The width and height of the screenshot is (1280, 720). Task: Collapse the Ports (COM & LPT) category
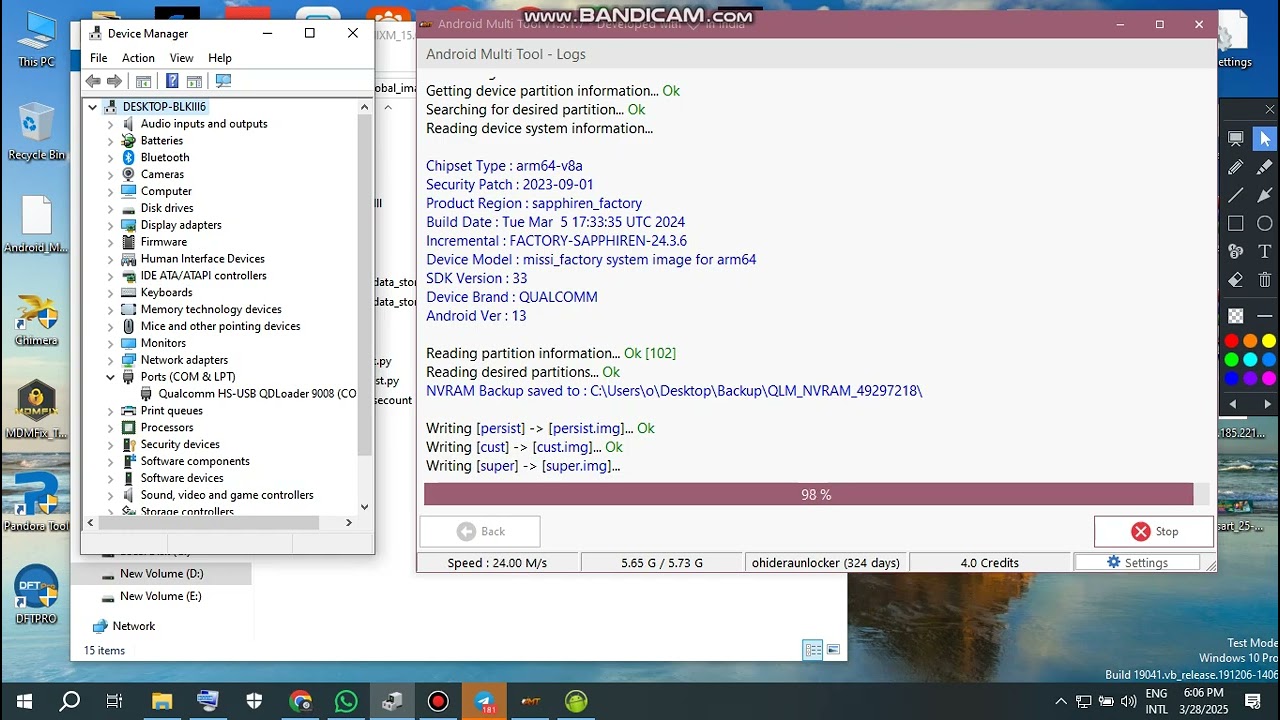point(110,377)
